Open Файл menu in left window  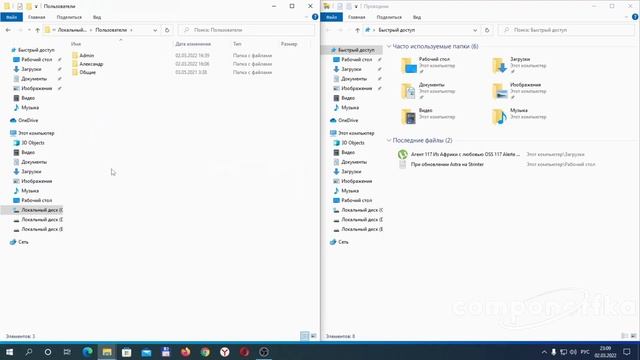tap(11, 17)
